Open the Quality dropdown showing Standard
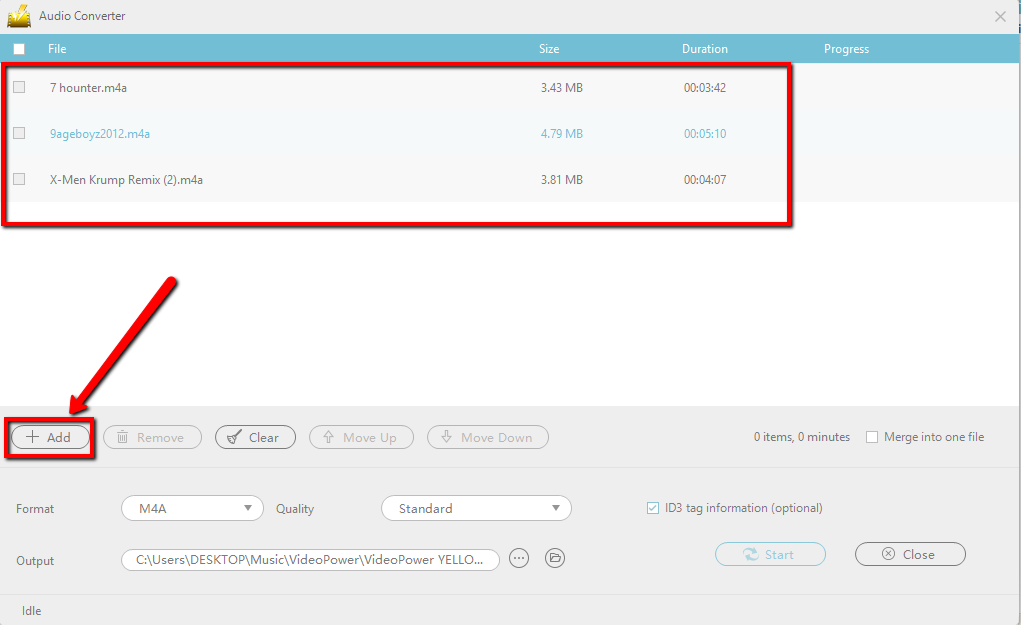 point(476,508)
